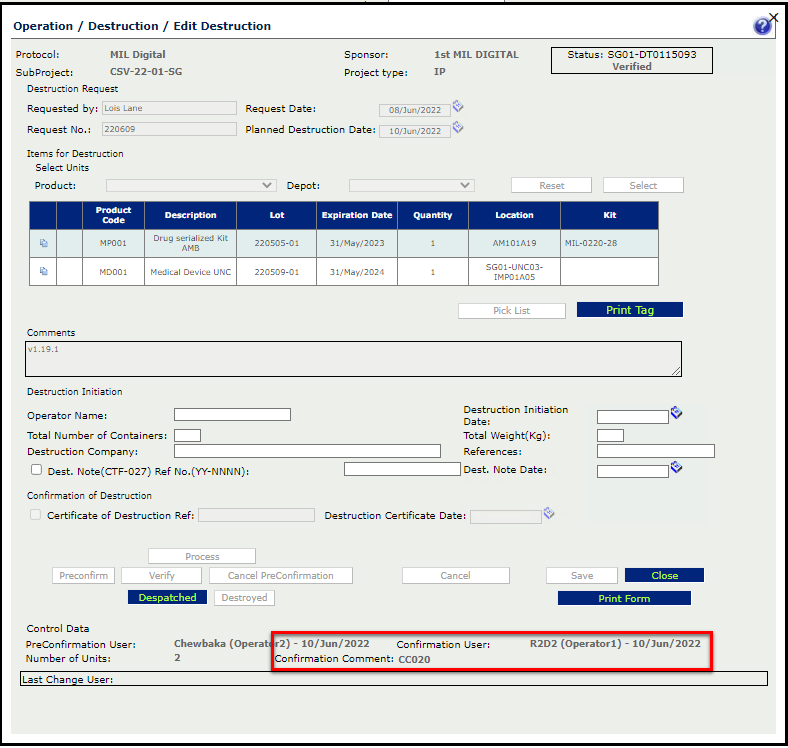Click lot cell 220509-01
Image resolution: width=788 pixels, height=748 pixels.
276,272
